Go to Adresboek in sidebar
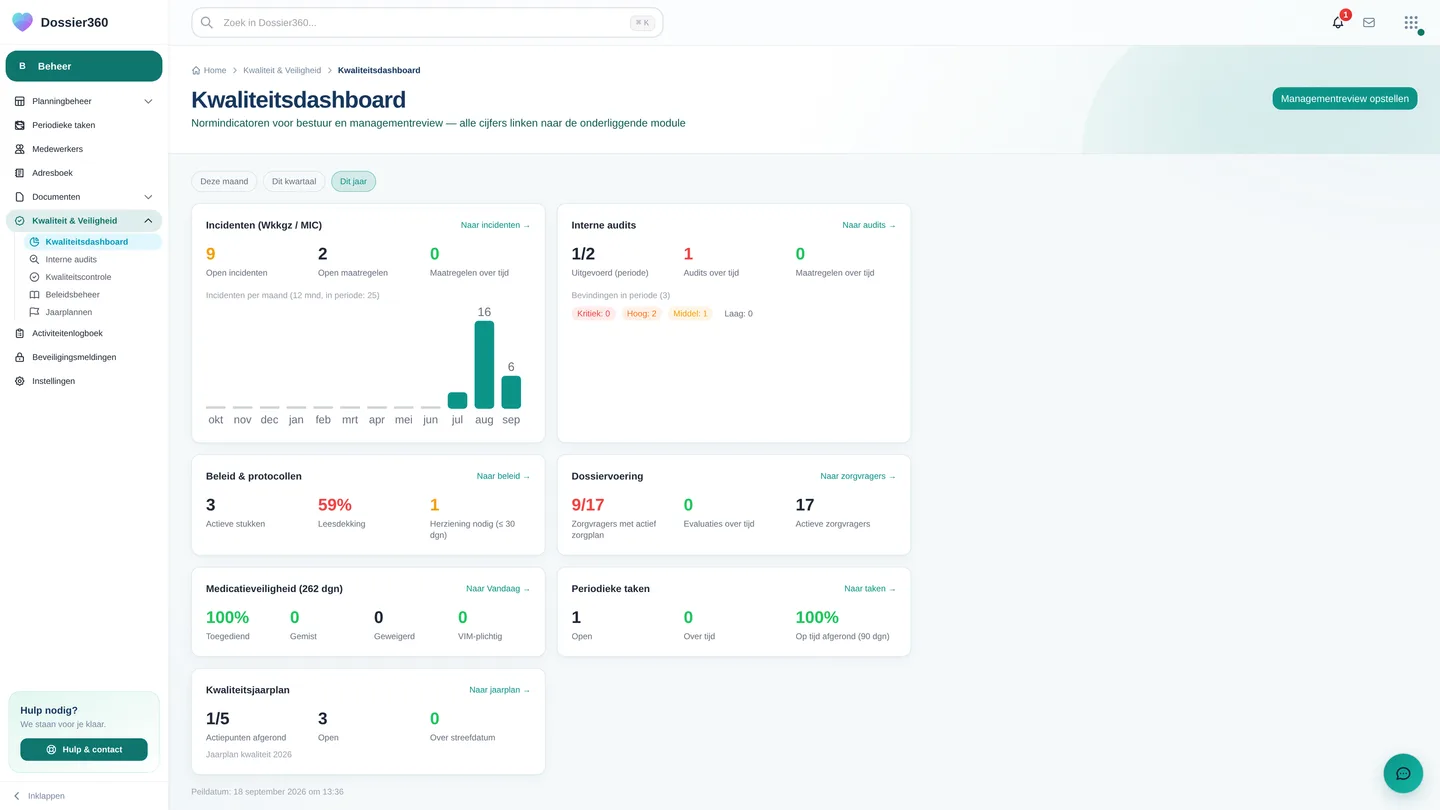1440x810 pixels. click(84, 173)
